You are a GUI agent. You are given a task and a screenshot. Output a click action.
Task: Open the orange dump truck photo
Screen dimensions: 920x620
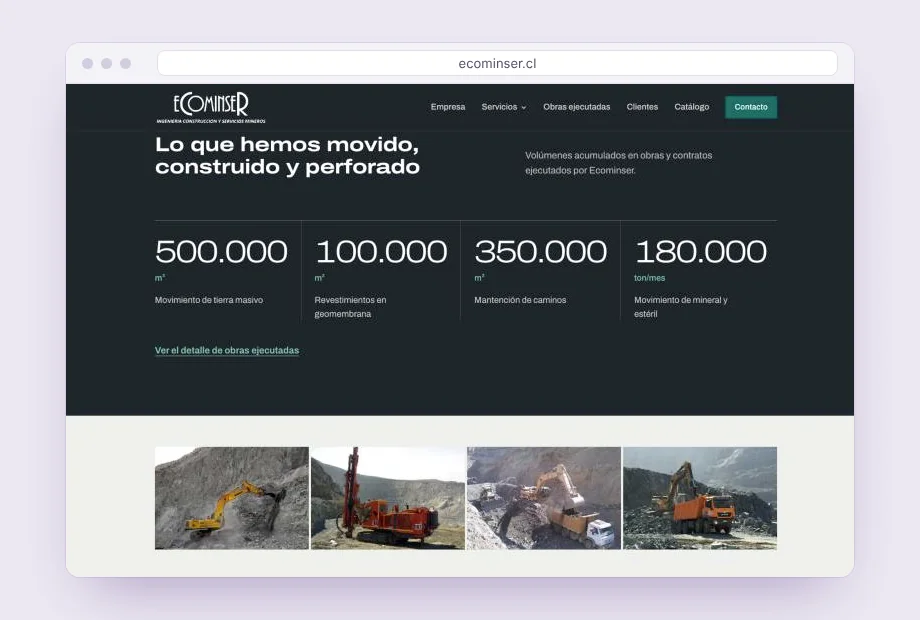pyautogui.click(x=700, y=498)
